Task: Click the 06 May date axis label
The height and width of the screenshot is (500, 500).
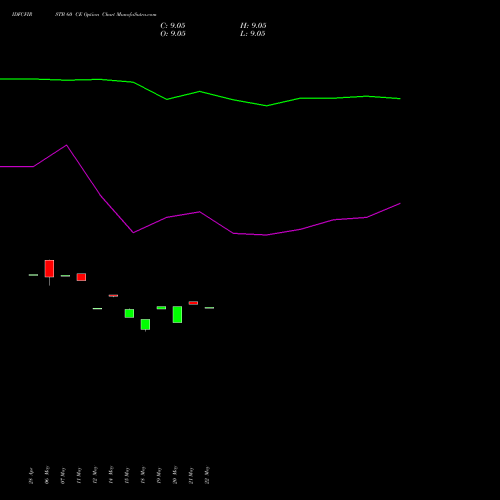Action: (47, 475)
